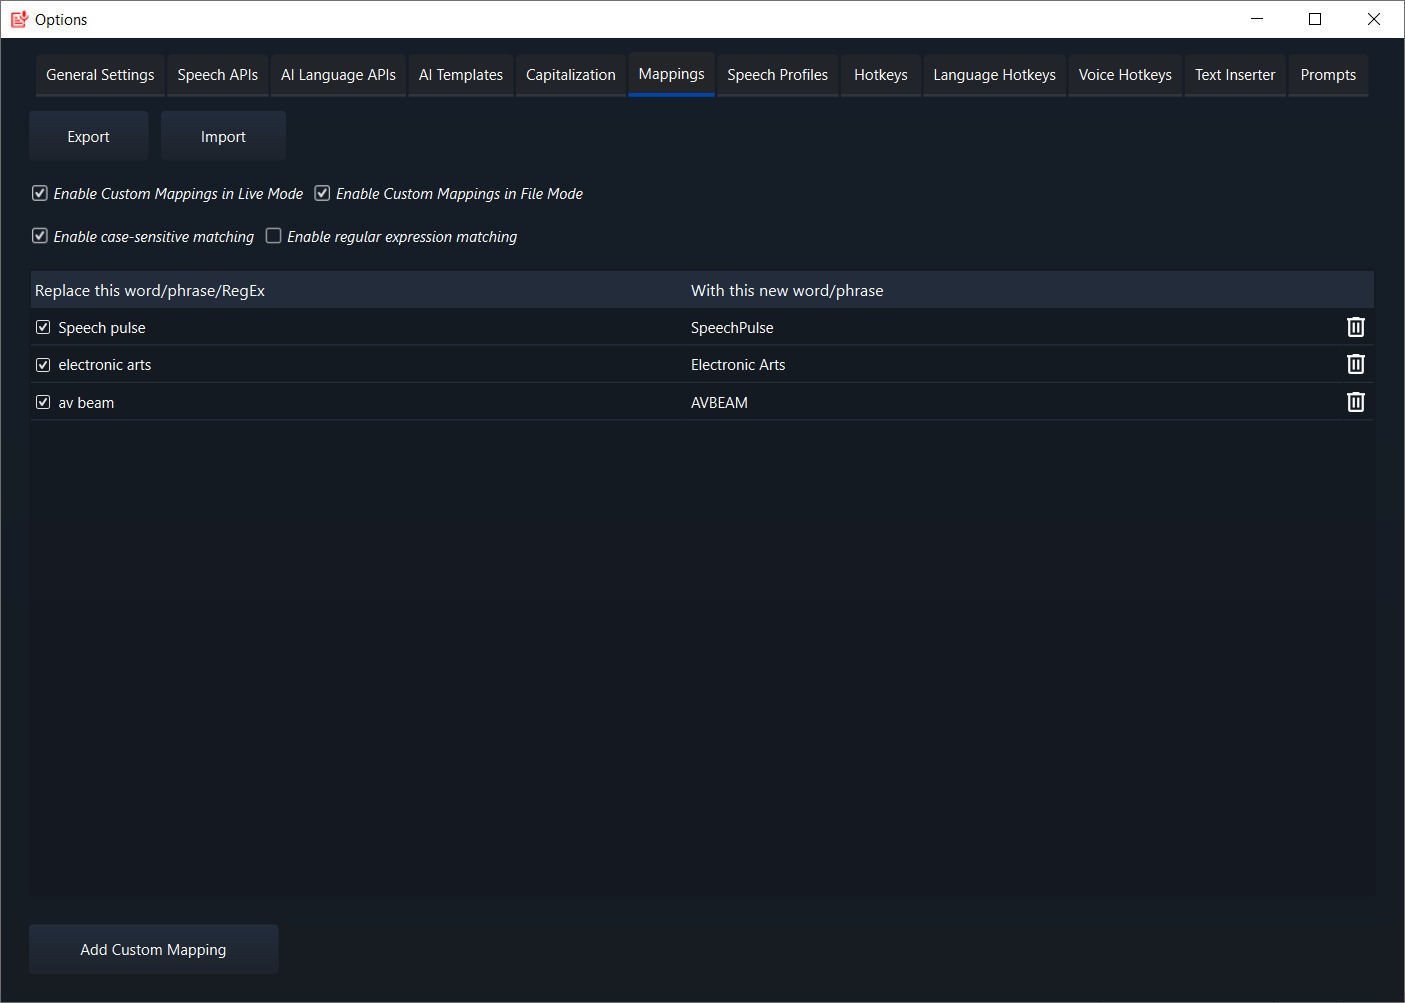Open the Speech APIs tab
The image size is (1405, 1003).
[217, 74]
